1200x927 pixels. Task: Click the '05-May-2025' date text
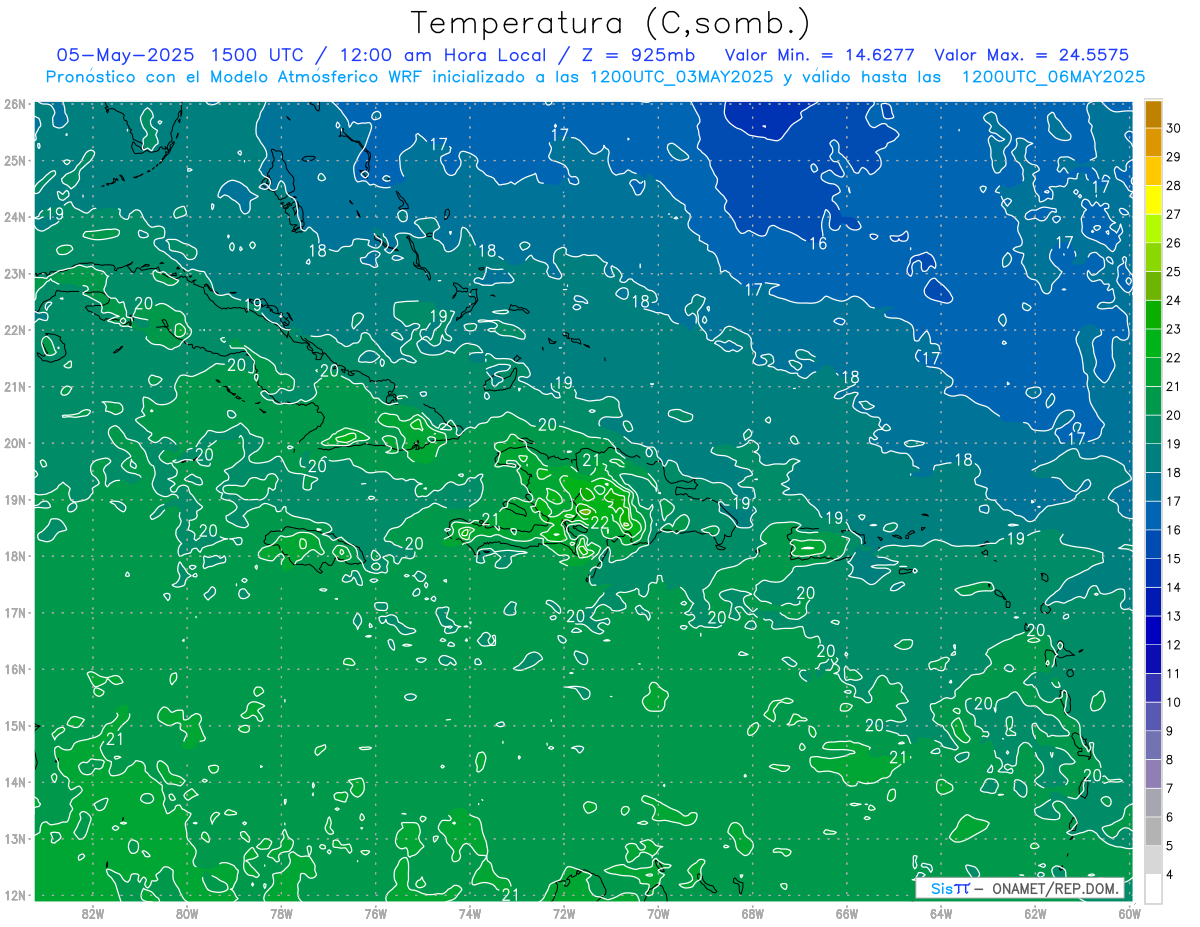click(x=126, y=55)
